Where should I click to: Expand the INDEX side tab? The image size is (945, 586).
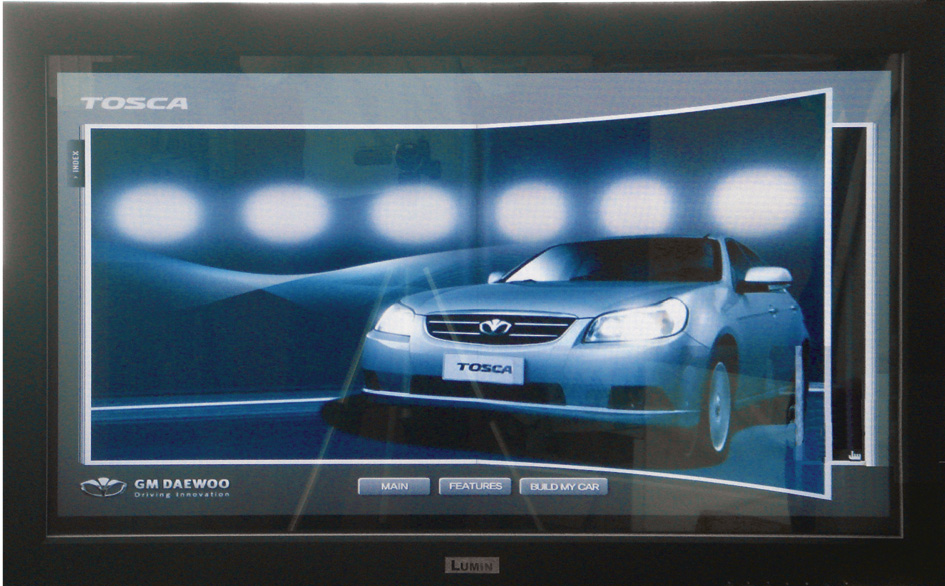(x=75, y=163)
